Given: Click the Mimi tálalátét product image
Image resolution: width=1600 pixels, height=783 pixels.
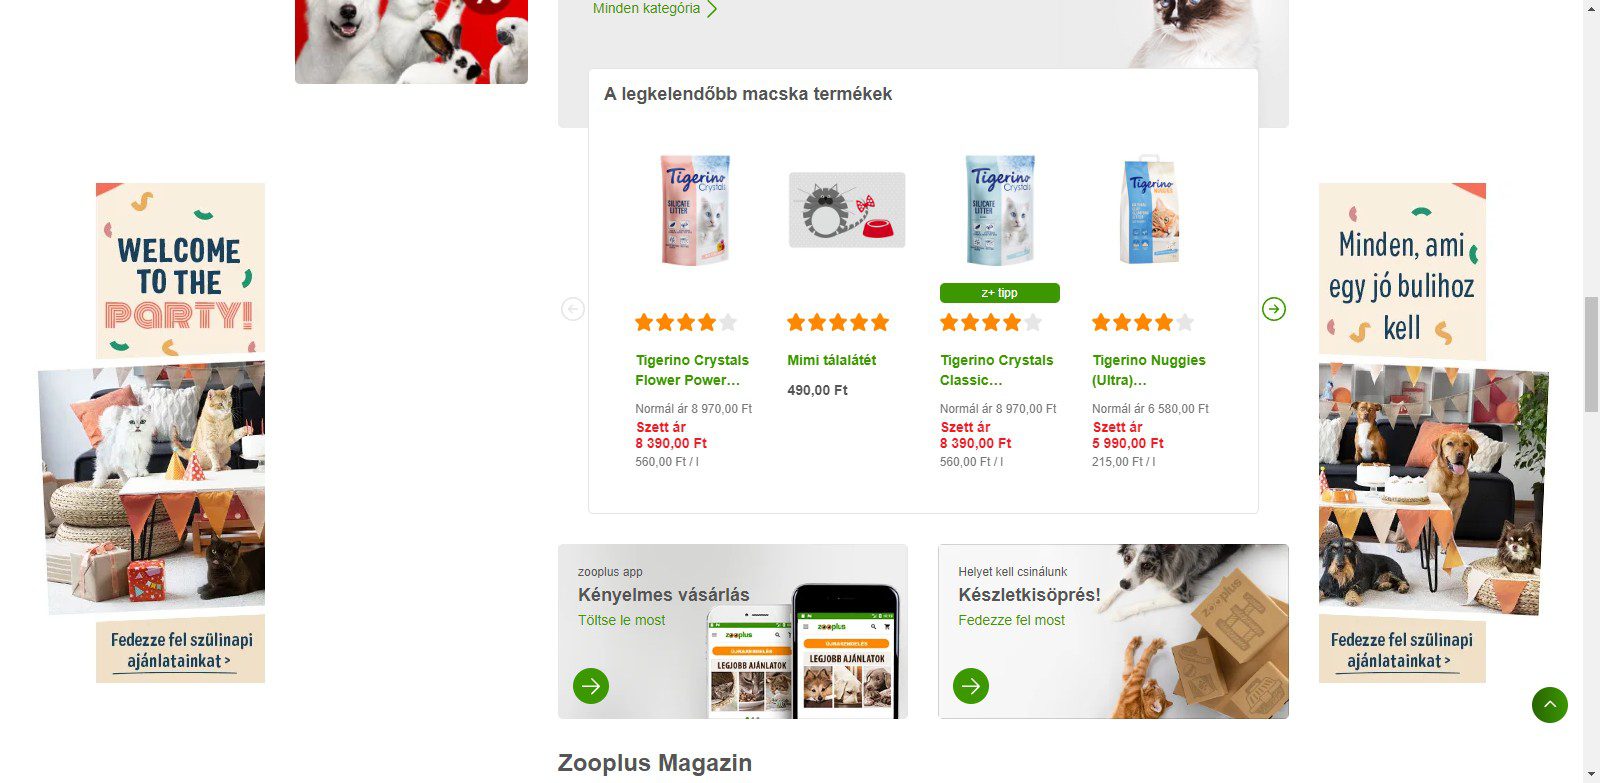Looking at the screenshot, I should (847, 210).
